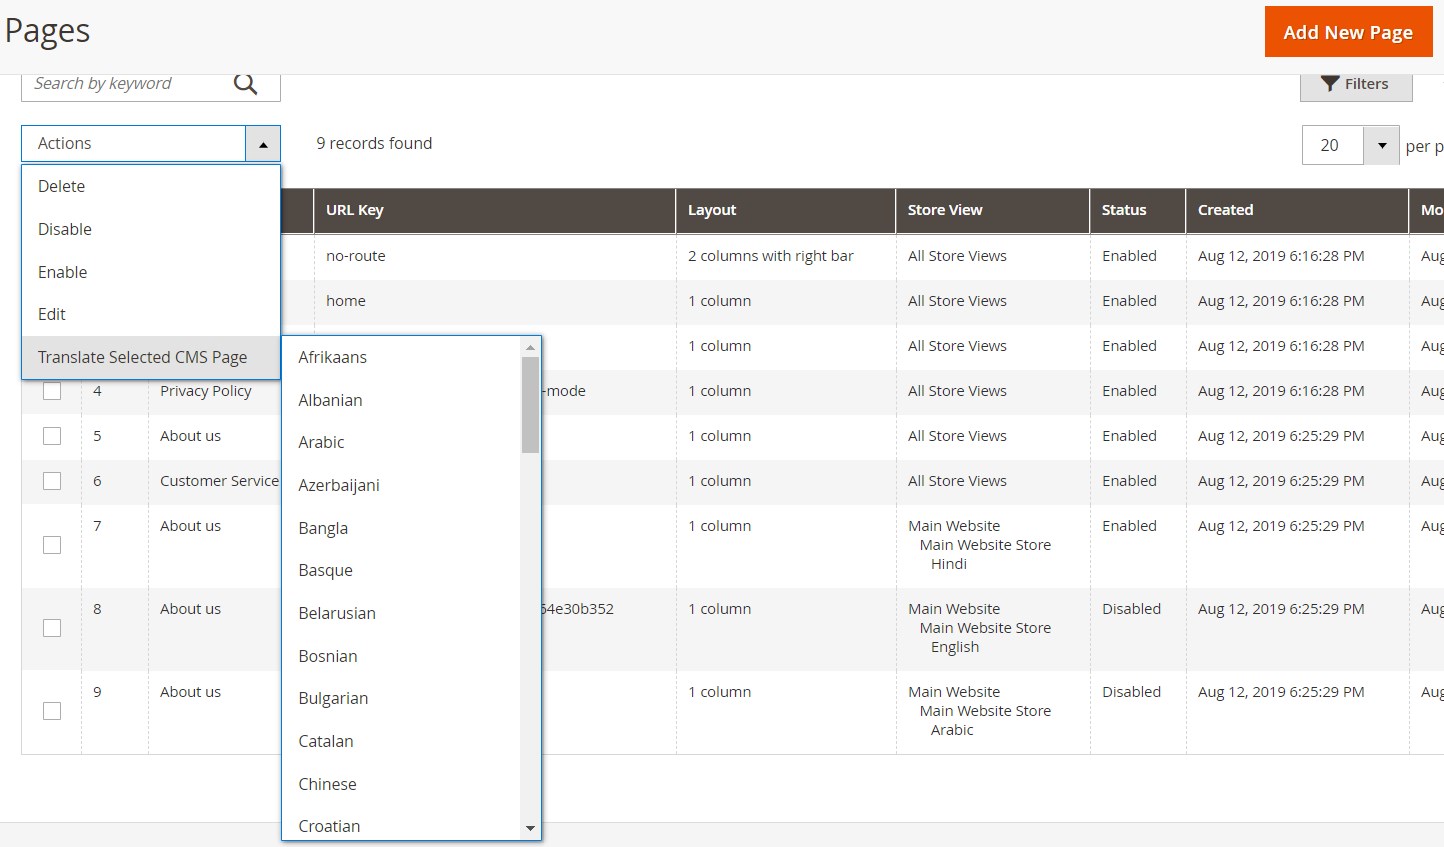Select checkbox for row 5 About us
Viewport: 1444px width, 847px height.
(52, 436)
